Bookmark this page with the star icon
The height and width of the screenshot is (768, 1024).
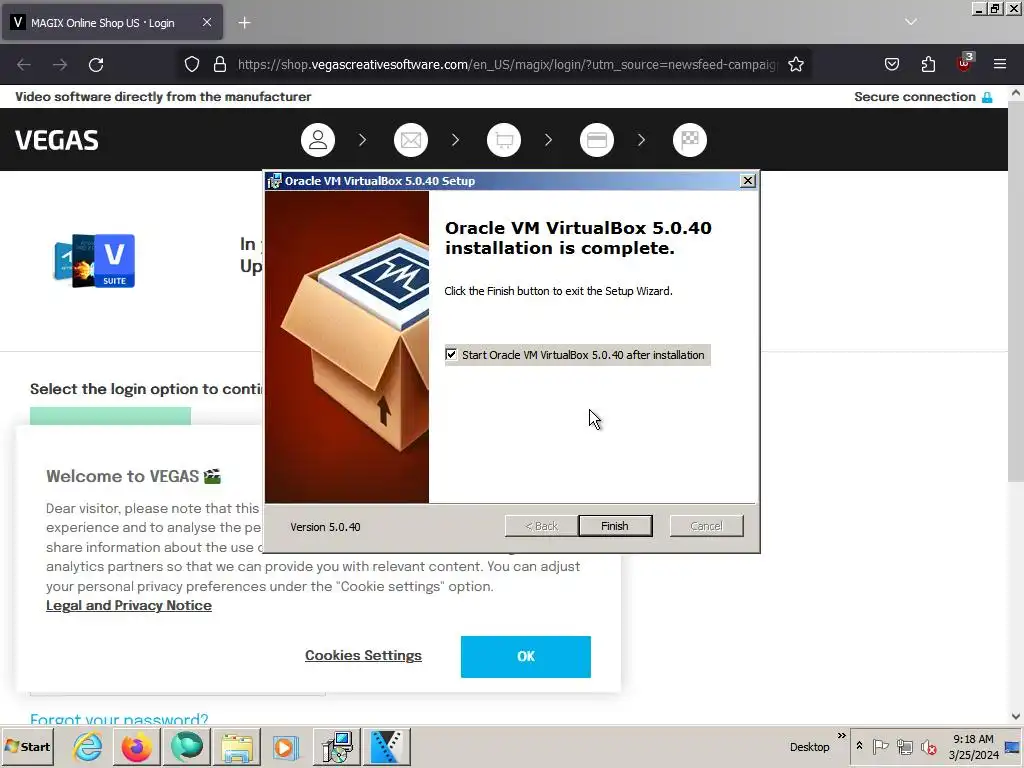pos(795,64)
